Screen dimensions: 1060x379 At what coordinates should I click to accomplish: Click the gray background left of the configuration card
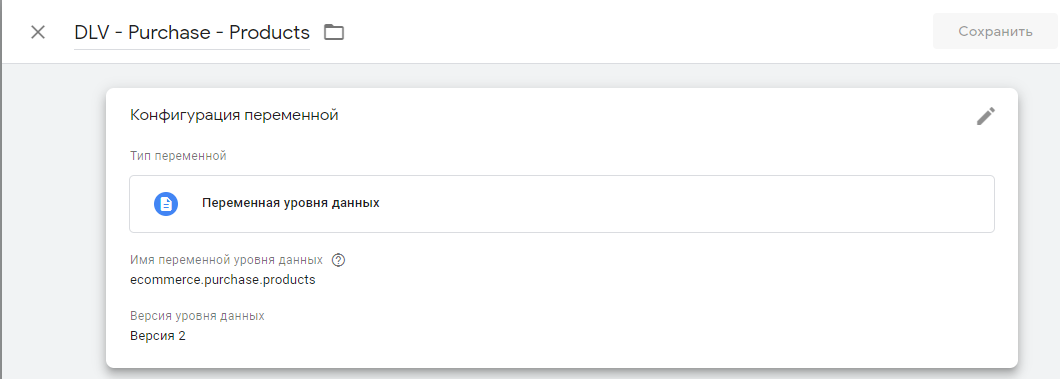tap(54, 223)
